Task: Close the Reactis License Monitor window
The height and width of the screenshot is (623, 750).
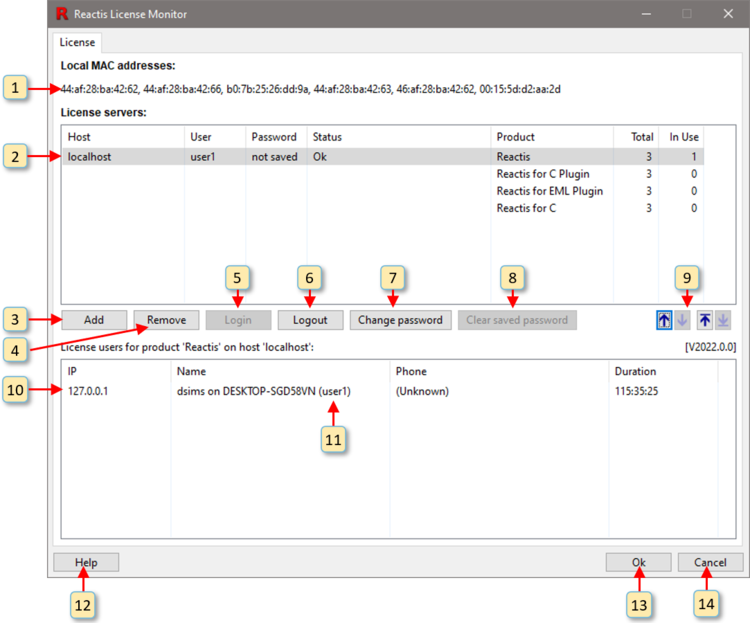Action: (x=728, y=14)
